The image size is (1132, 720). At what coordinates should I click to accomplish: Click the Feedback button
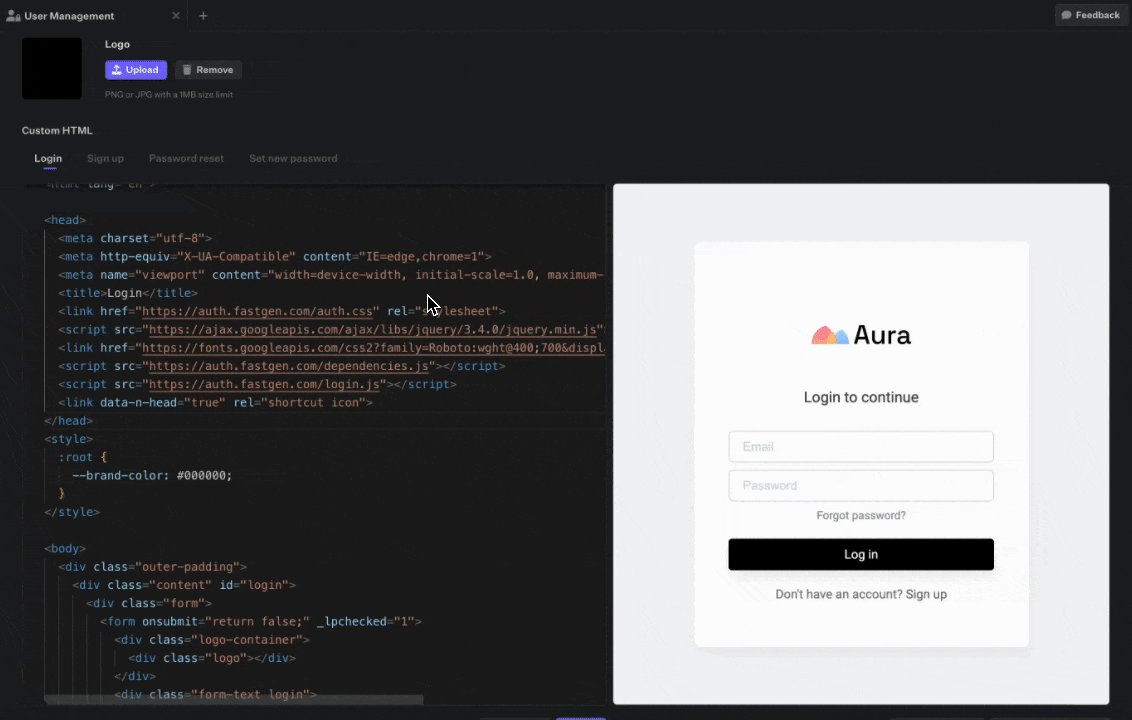[x=1090, y=15]
